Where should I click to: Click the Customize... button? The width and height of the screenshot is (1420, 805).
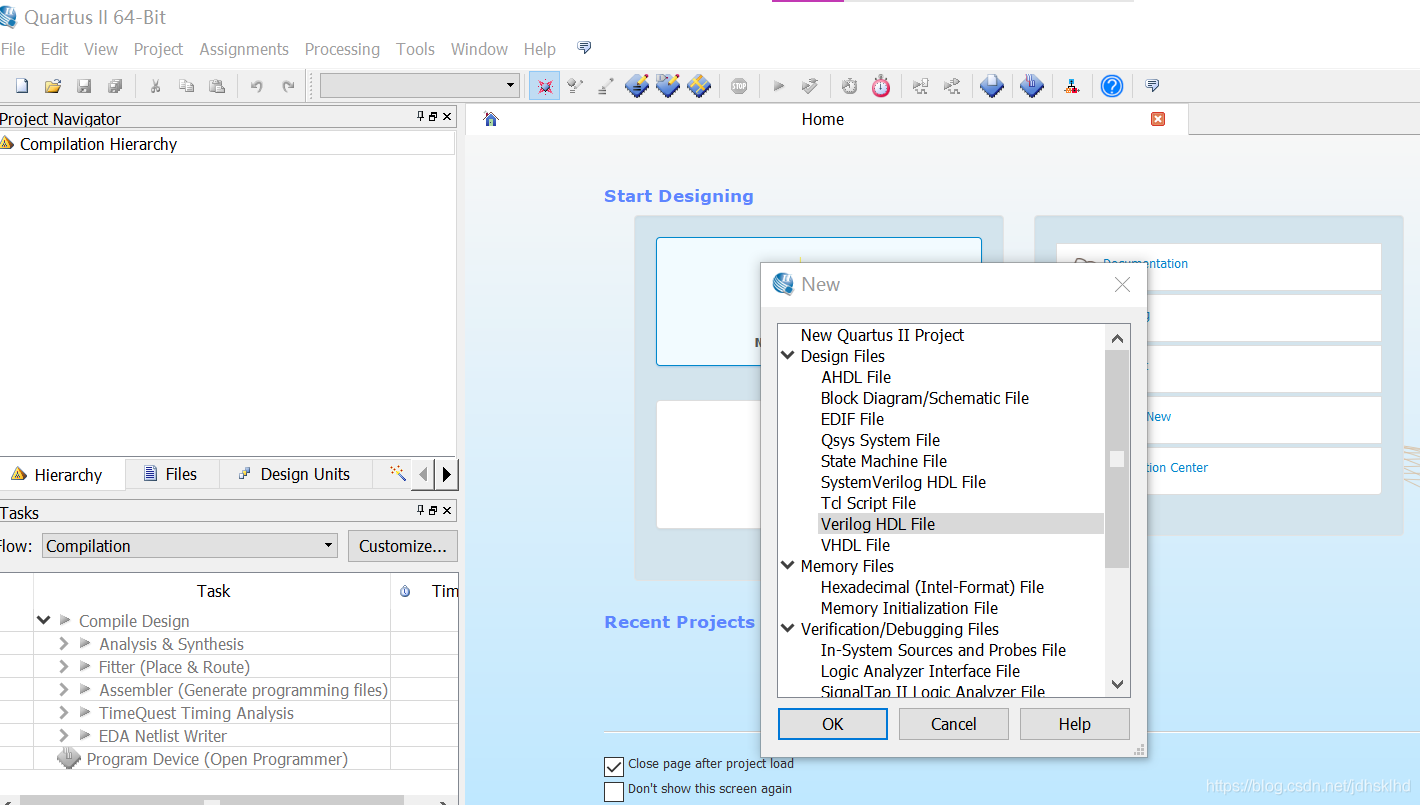(403, 546)
